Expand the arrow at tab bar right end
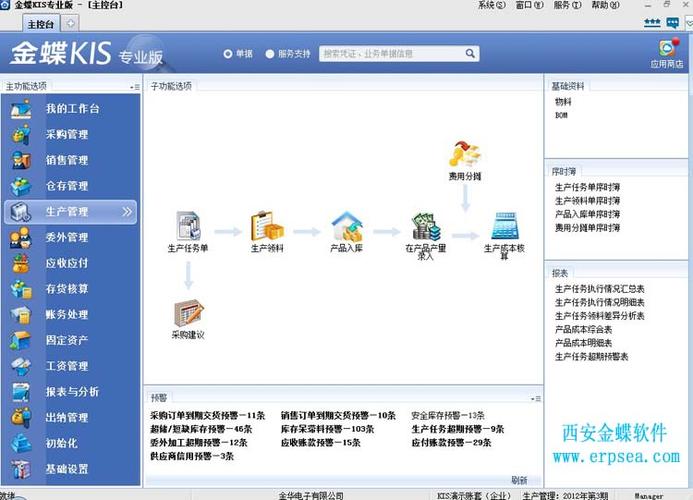 [689, 23]
